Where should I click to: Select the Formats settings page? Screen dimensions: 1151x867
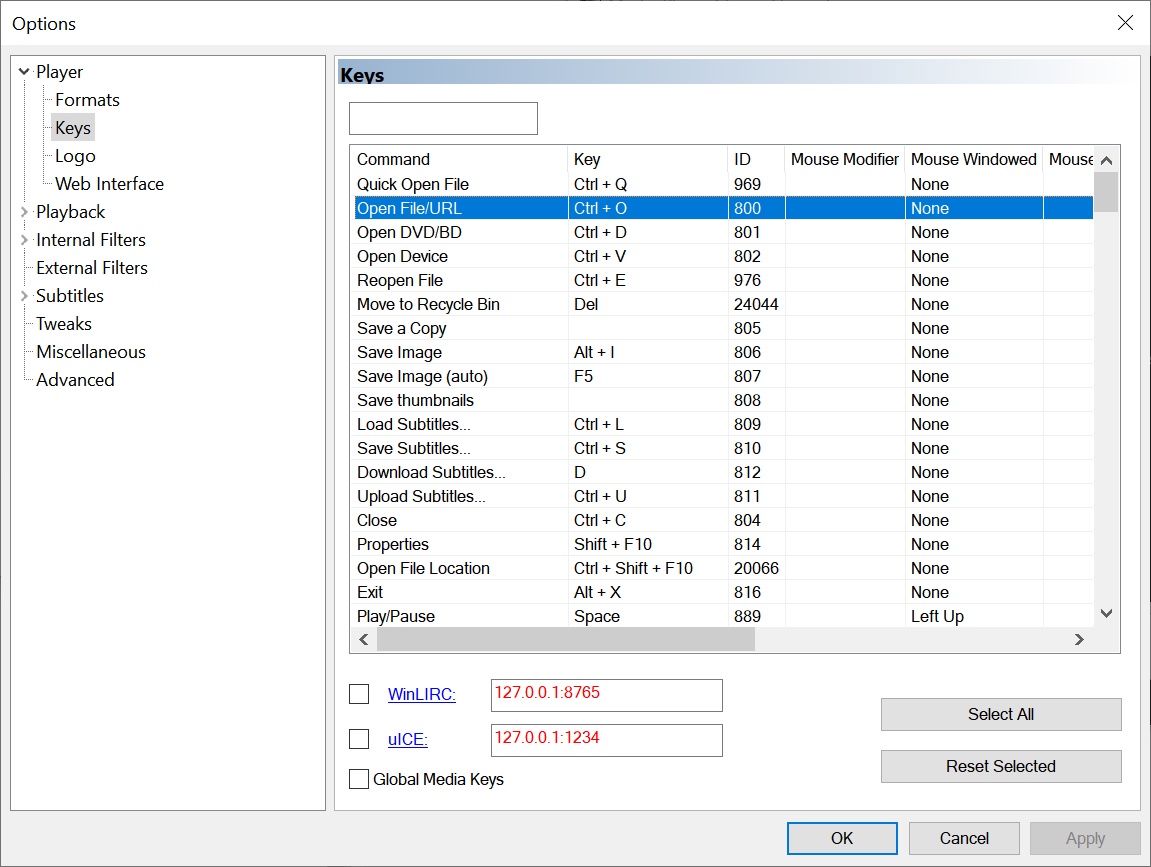pos(86,99)
